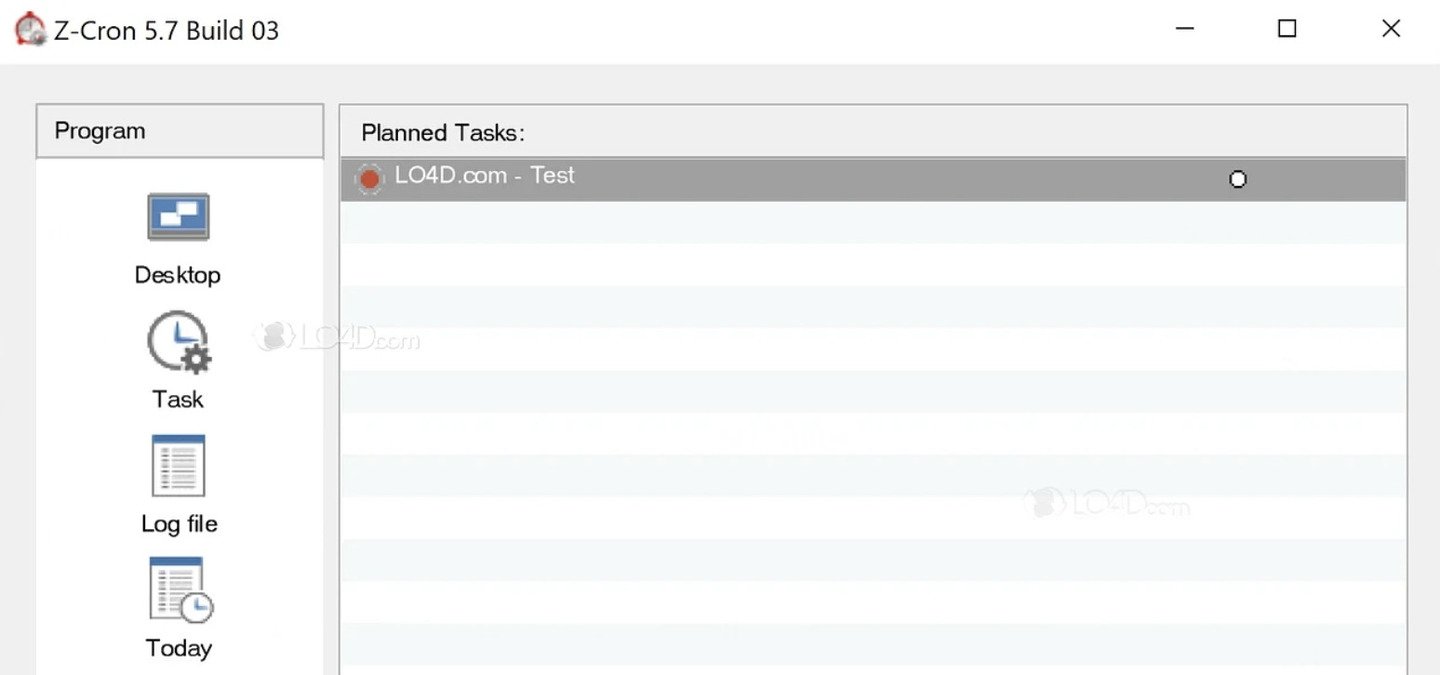
Task: Click the Log file text label
Action: (x=179, y=524)
